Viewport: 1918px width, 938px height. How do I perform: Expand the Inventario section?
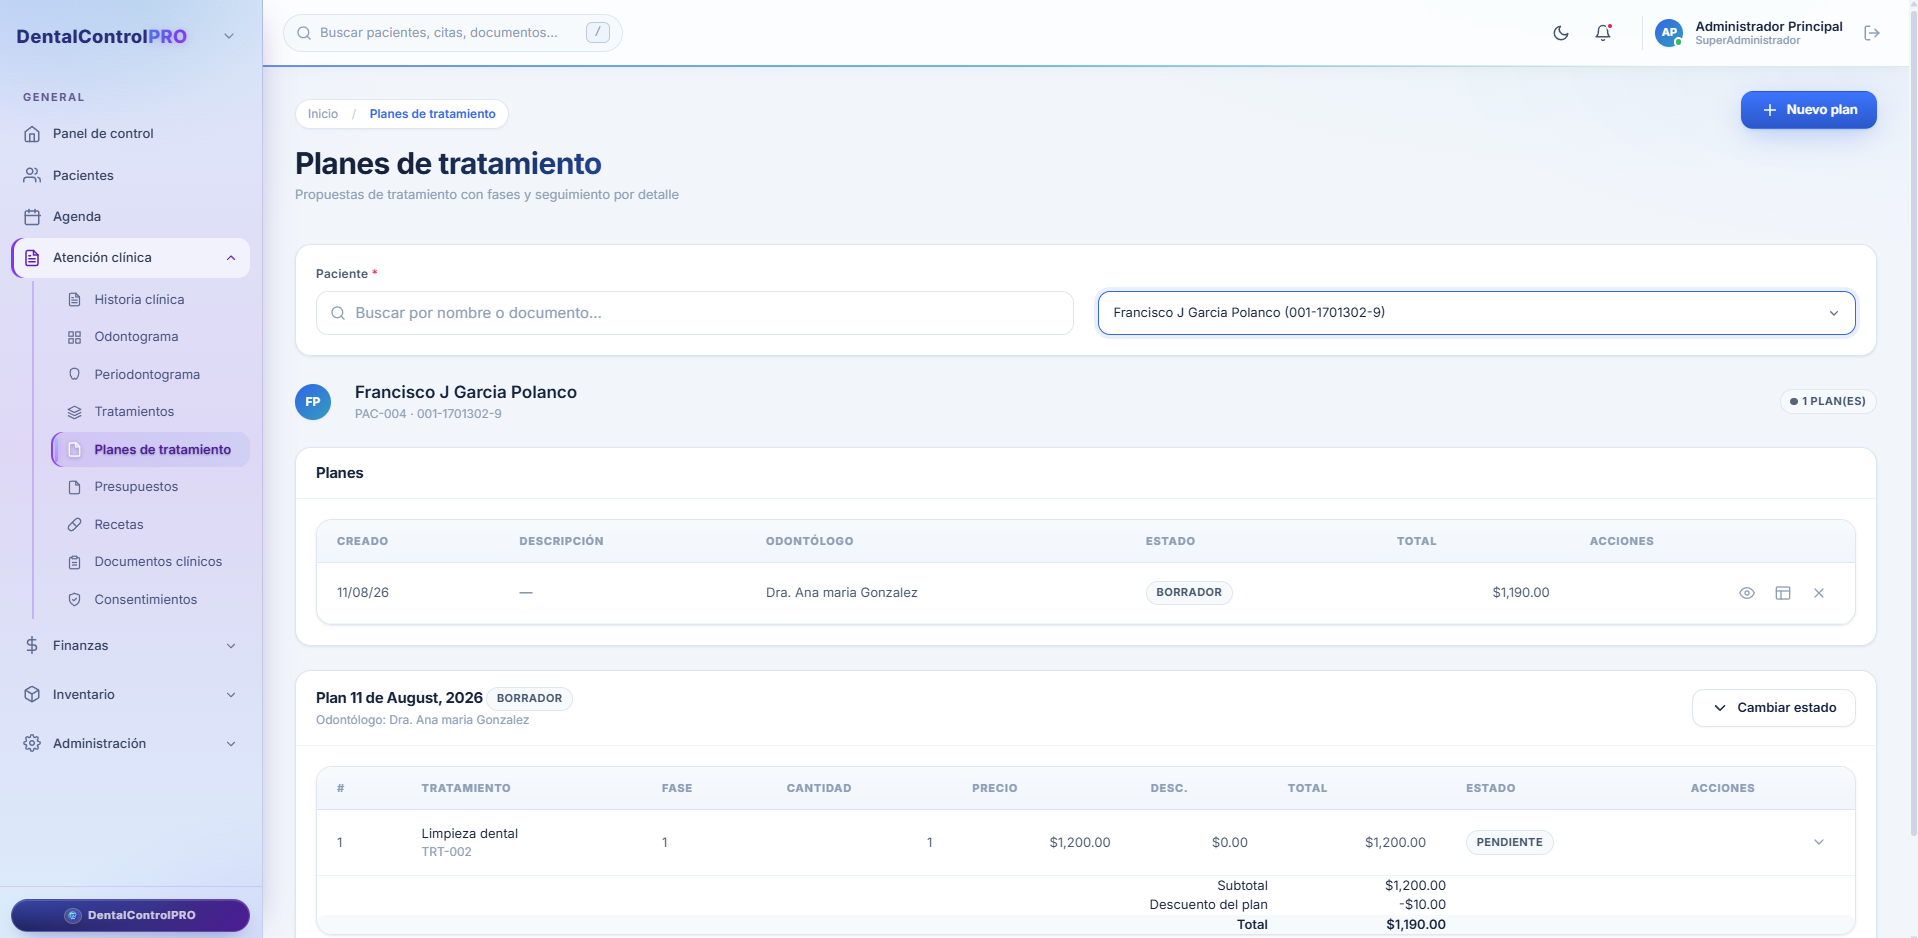pos(130,694)
